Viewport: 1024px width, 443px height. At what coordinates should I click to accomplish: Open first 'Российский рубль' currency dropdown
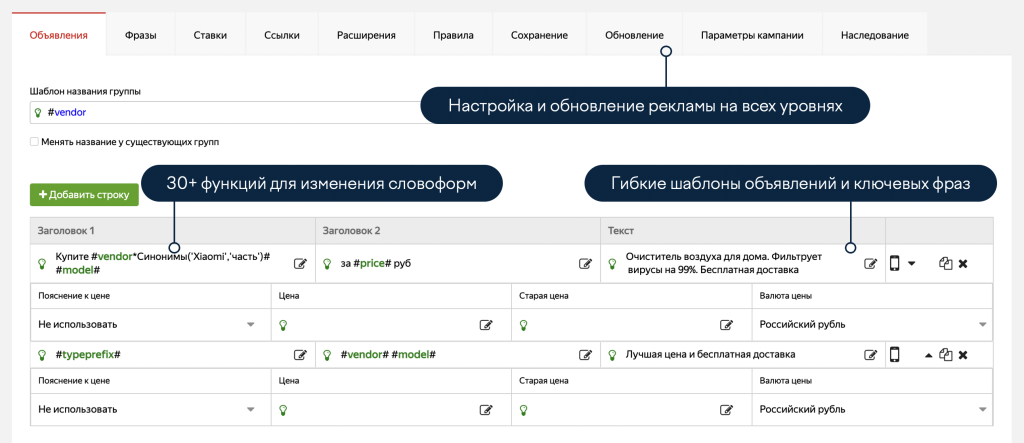982,325
